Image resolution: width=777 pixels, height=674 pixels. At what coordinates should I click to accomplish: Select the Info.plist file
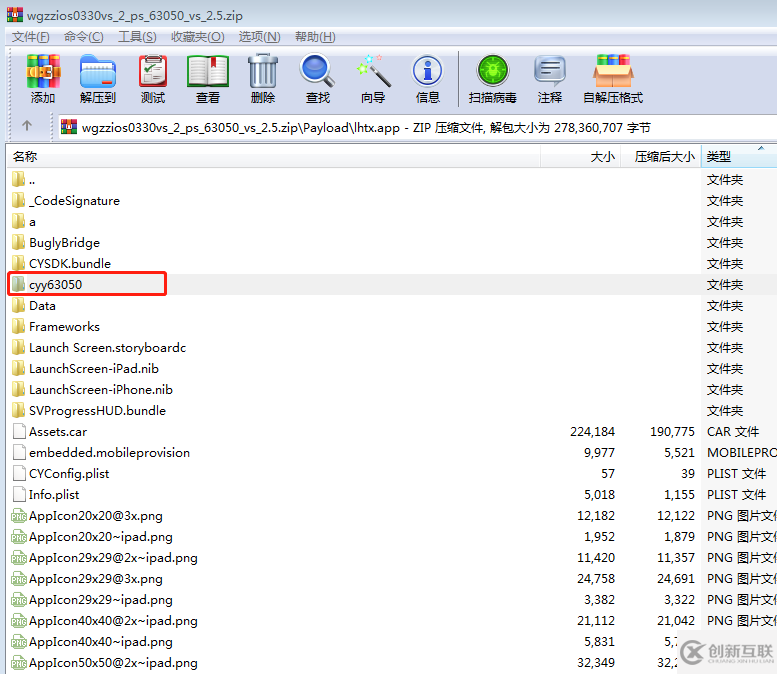tap(45, 495)
